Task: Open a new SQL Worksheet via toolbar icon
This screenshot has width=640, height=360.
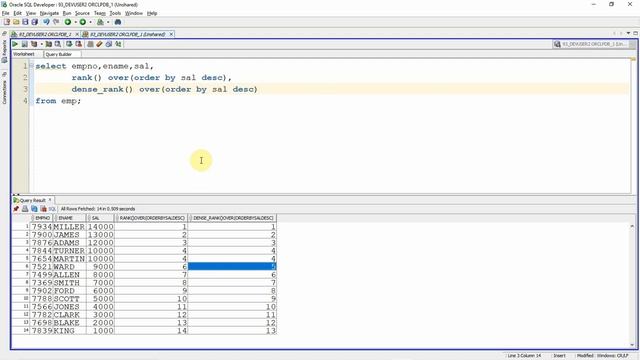Action: coord(100,22)
